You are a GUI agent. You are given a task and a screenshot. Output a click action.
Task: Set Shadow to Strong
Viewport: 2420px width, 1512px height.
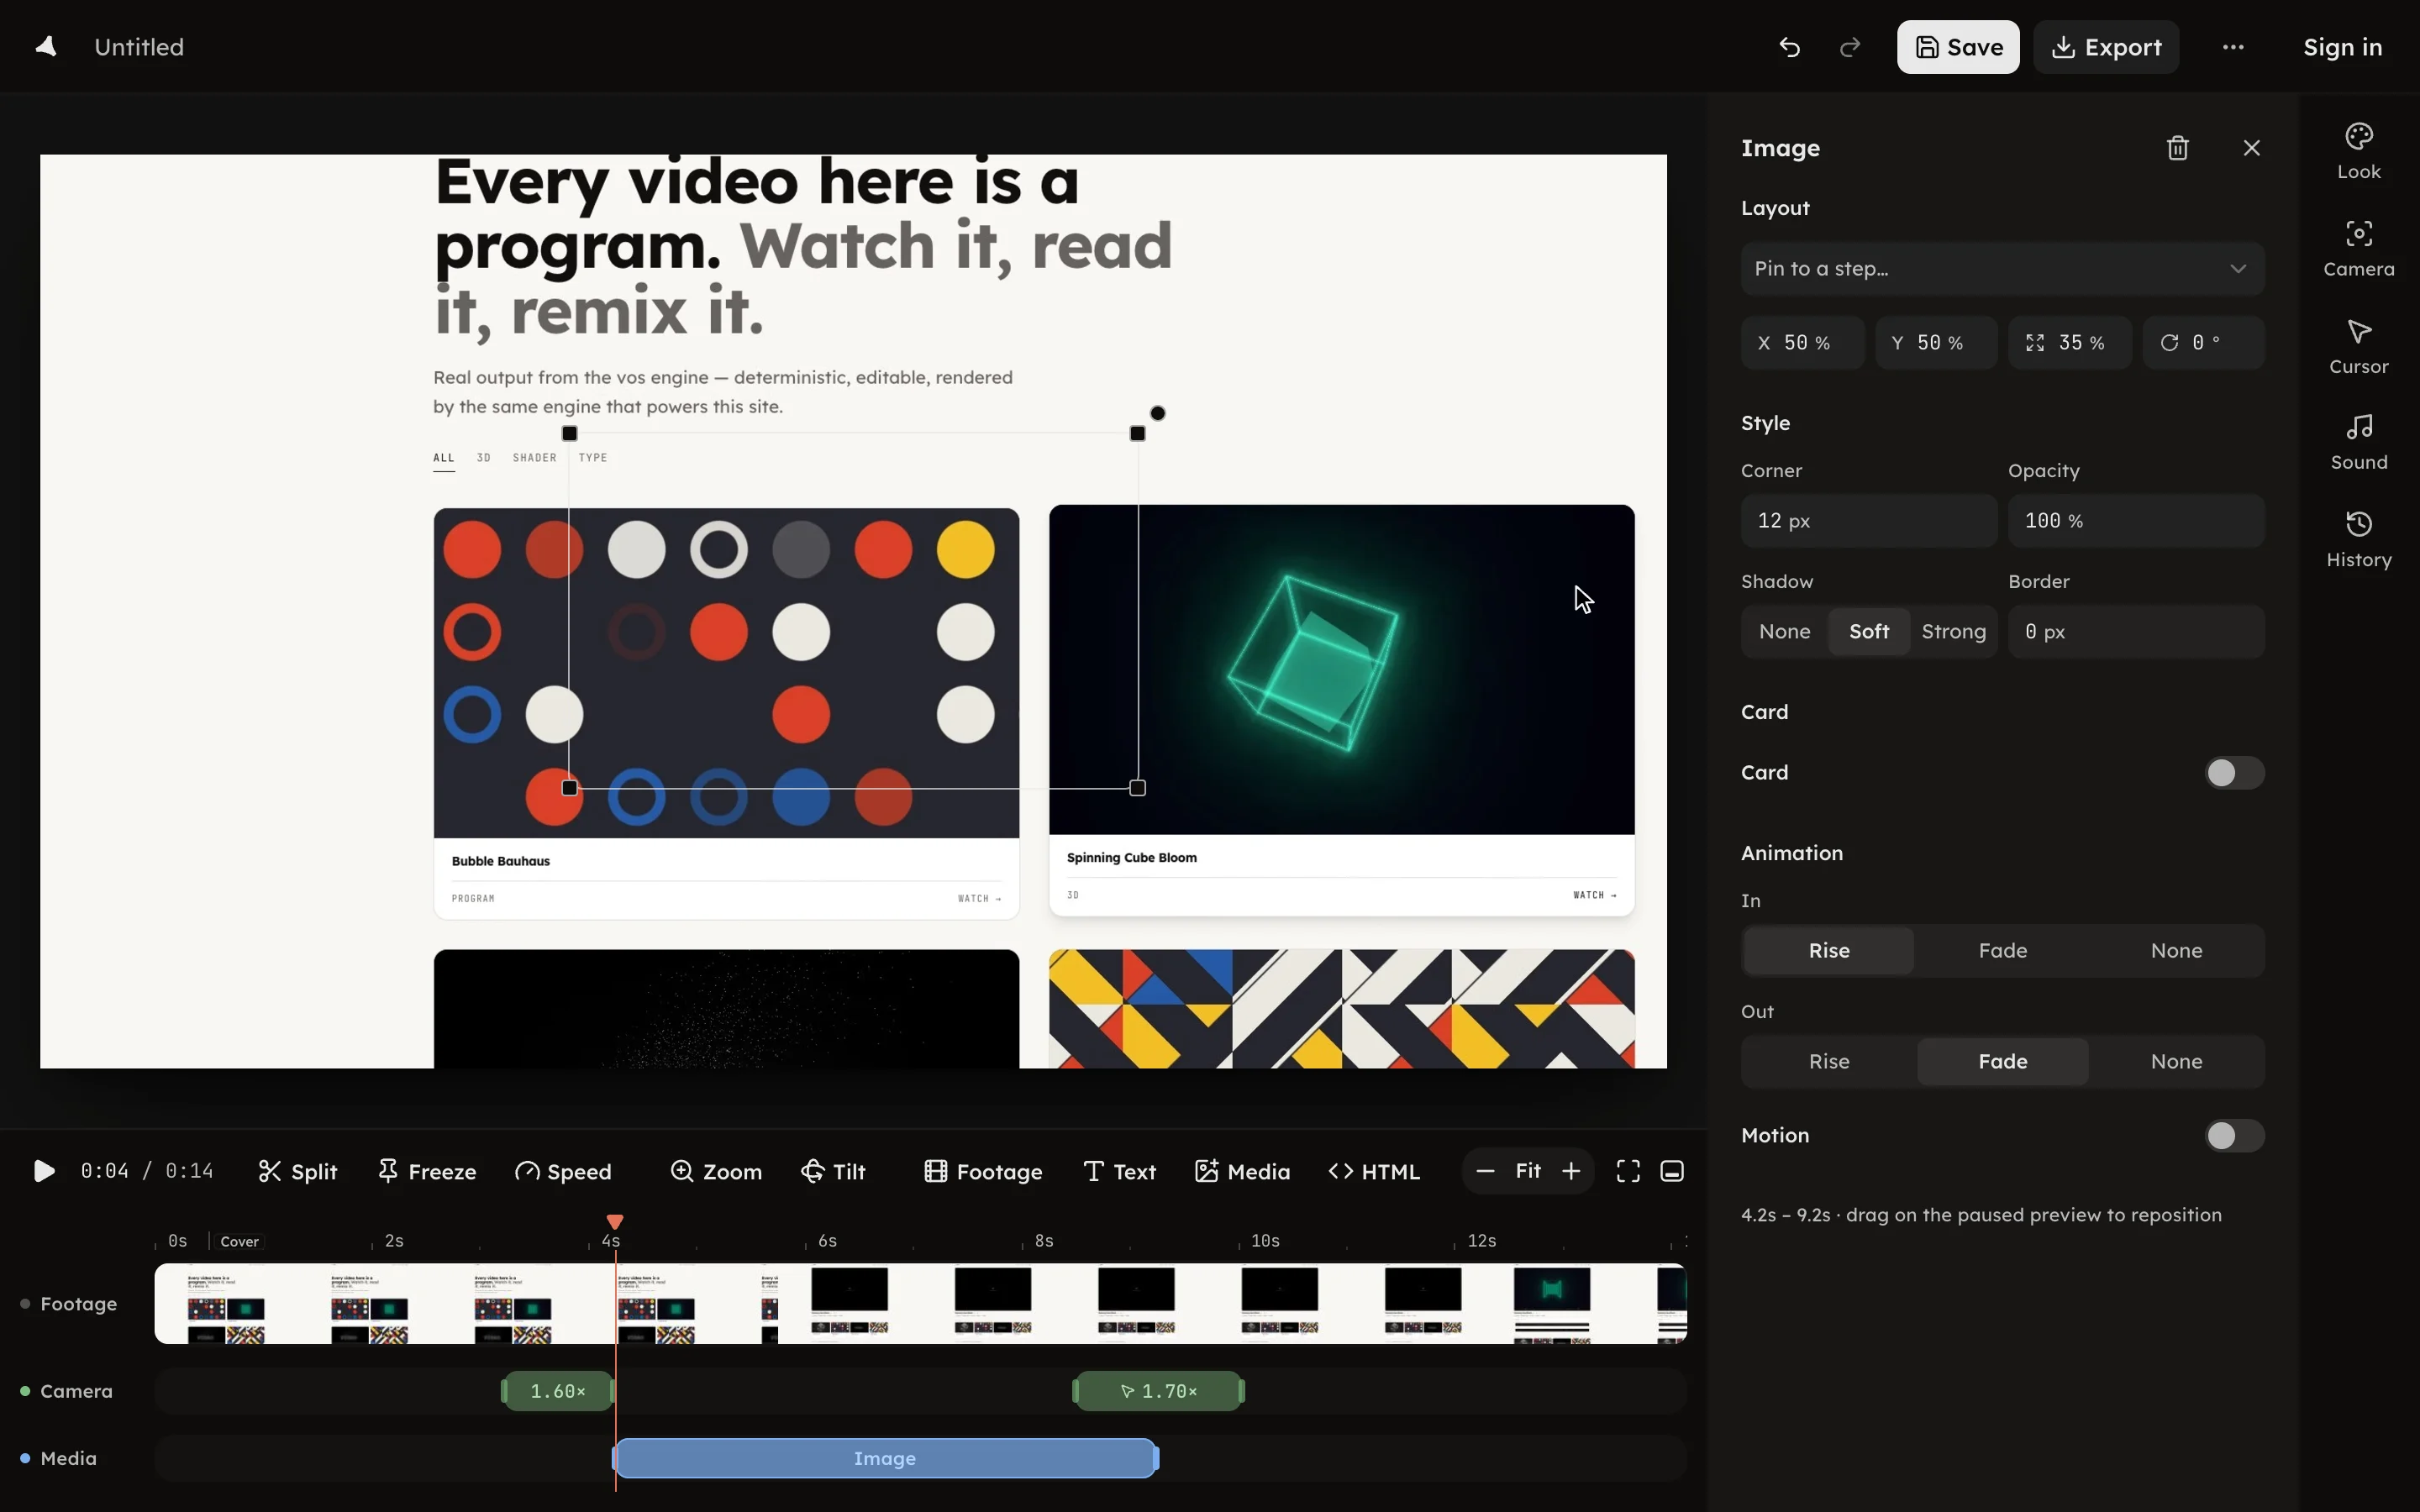click(x=1953, y=631)
